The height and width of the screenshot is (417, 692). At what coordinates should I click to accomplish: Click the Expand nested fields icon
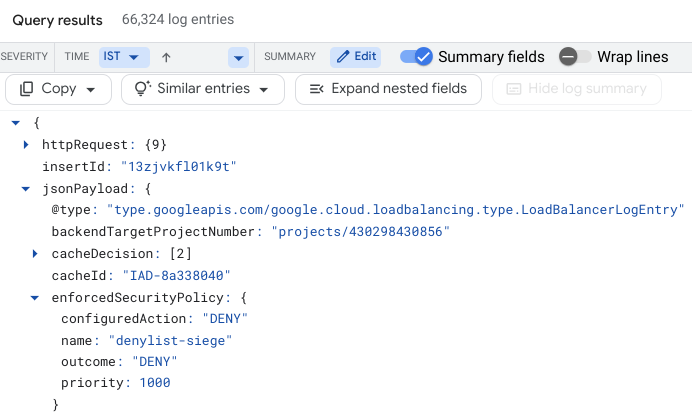pyautogui.click(x=316, y=90)
